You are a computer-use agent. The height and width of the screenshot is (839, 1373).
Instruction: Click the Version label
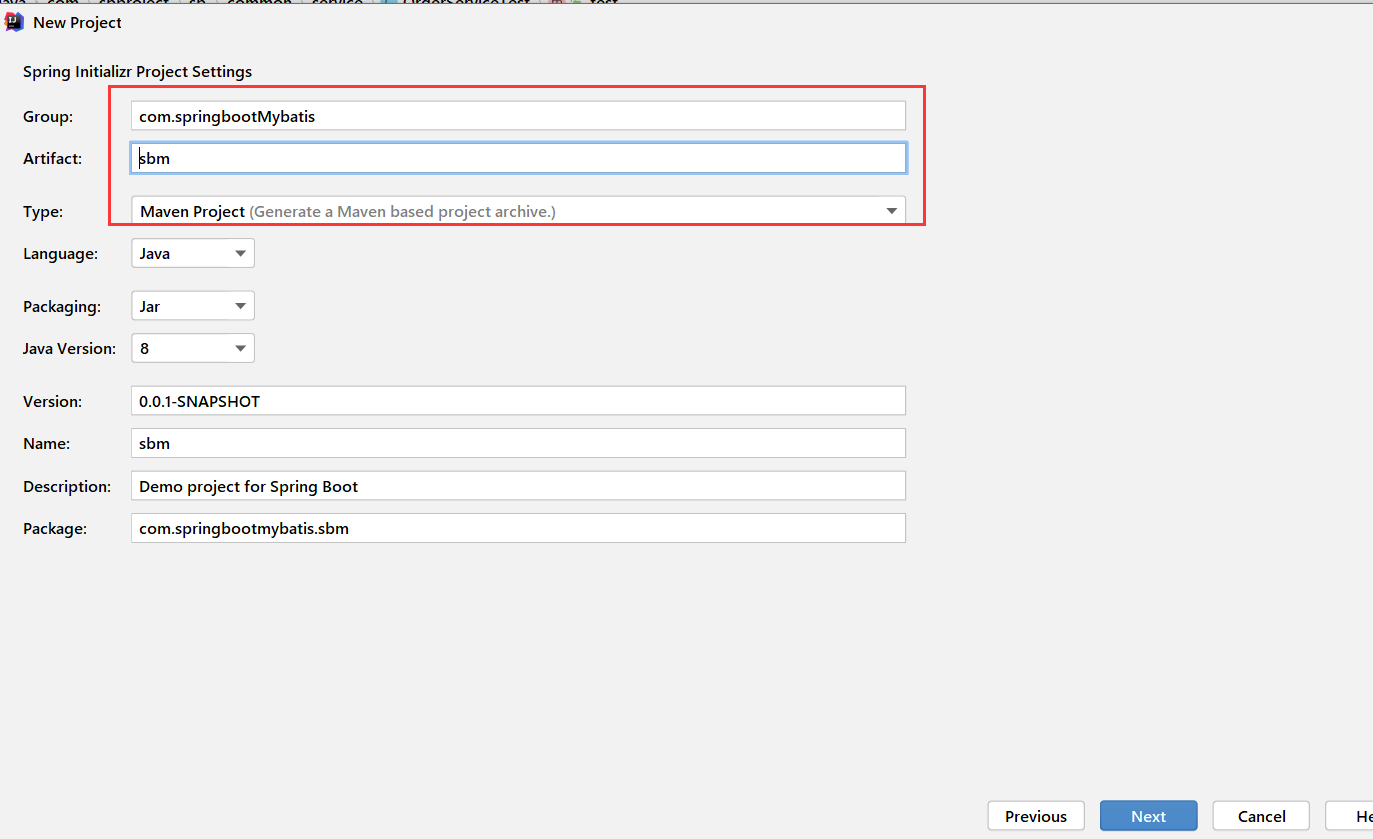(52, 401)
